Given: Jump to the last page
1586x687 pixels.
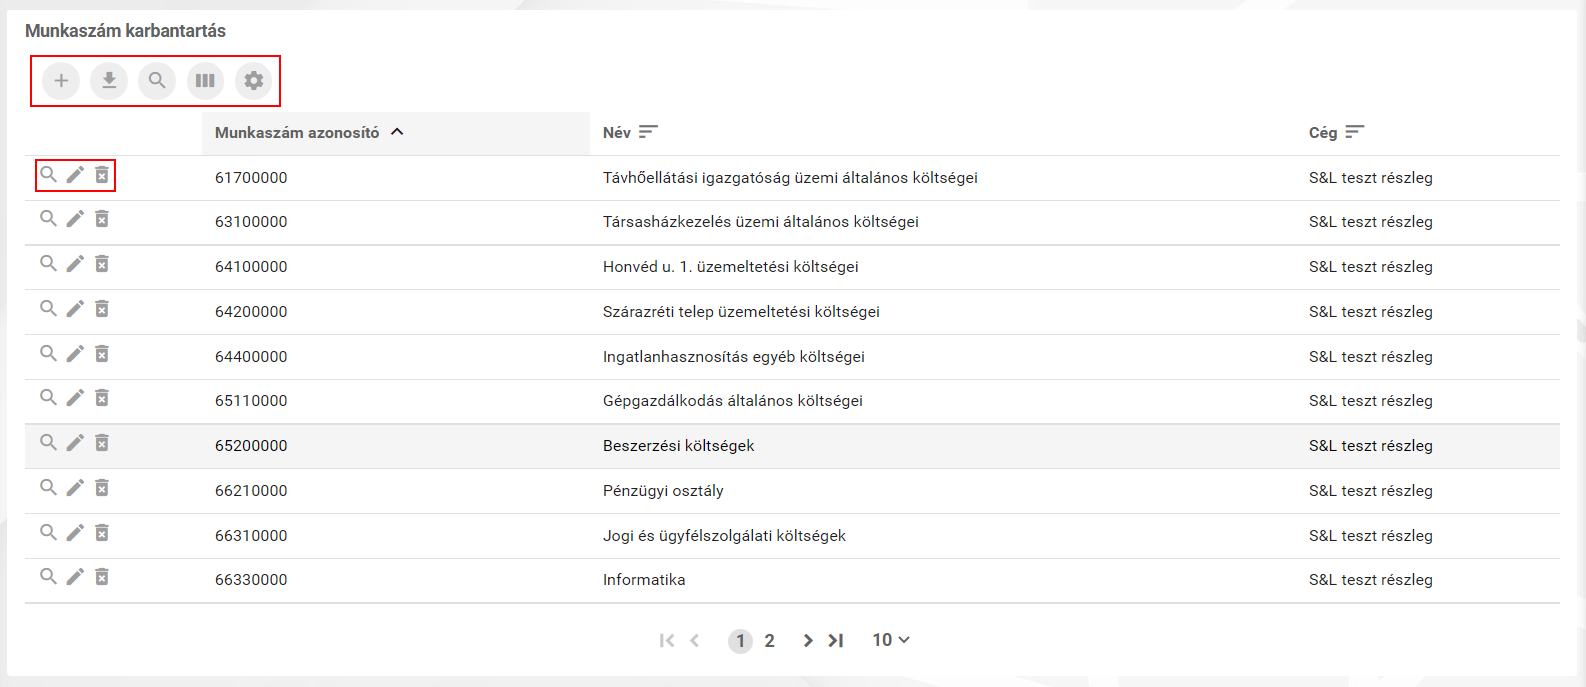Looking at the screenshot, I should pyautogui.click(x=836, y=641).
